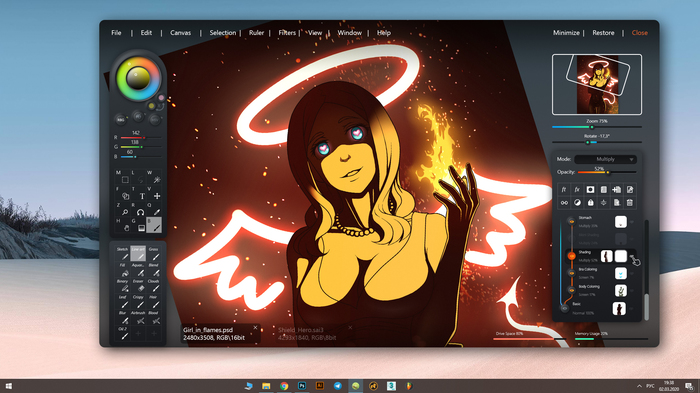The image size is (700, 393).
Task: Click the Mode dropdown arrow
Action: pyautogui.click(x=631, y=159)
